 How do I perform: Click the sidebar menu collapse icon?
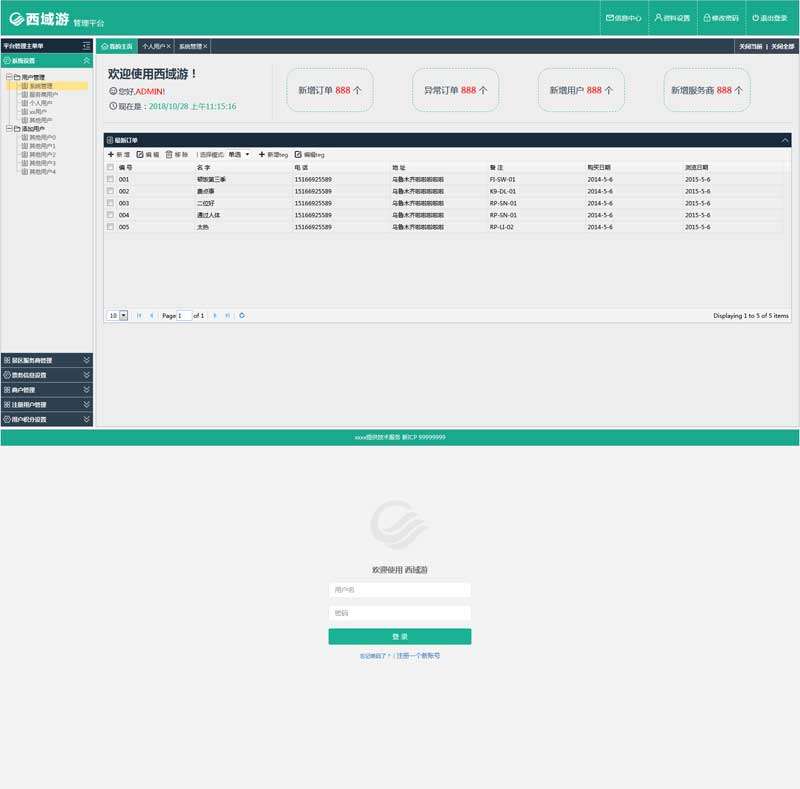tap(87, 46)
